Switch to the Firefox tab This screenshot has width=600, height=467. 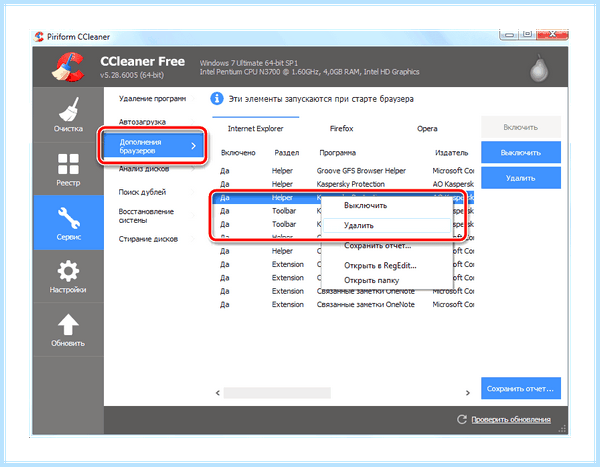341,129
